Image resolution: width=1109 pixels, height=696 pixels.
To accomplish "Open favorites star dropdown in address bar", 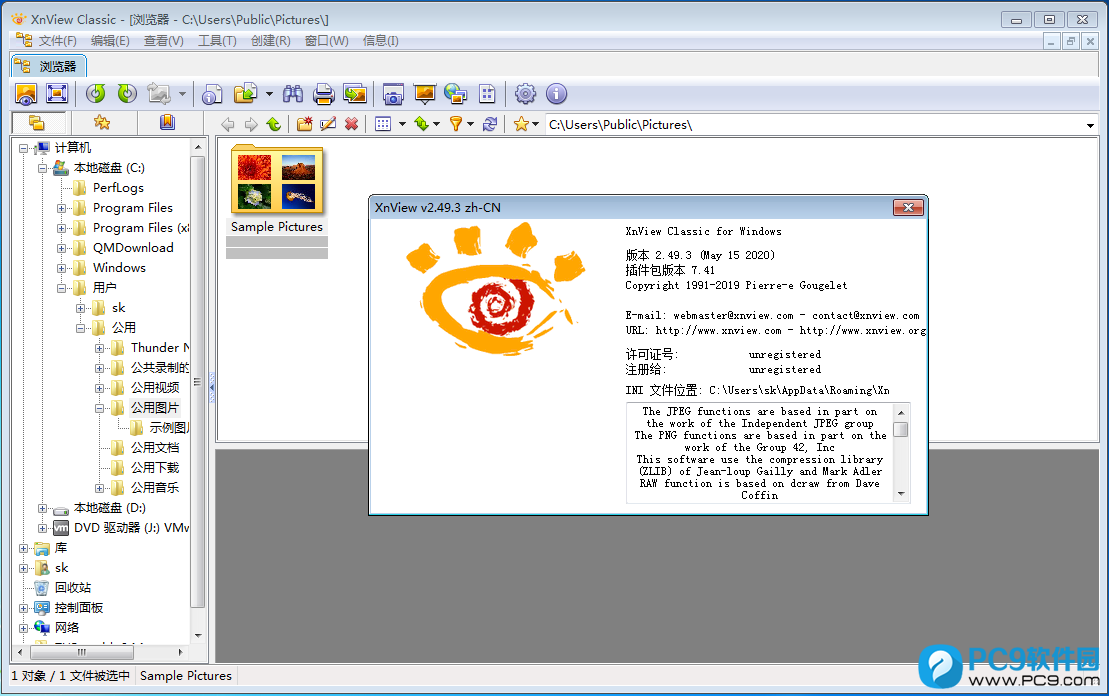I will tap(526, 124).
